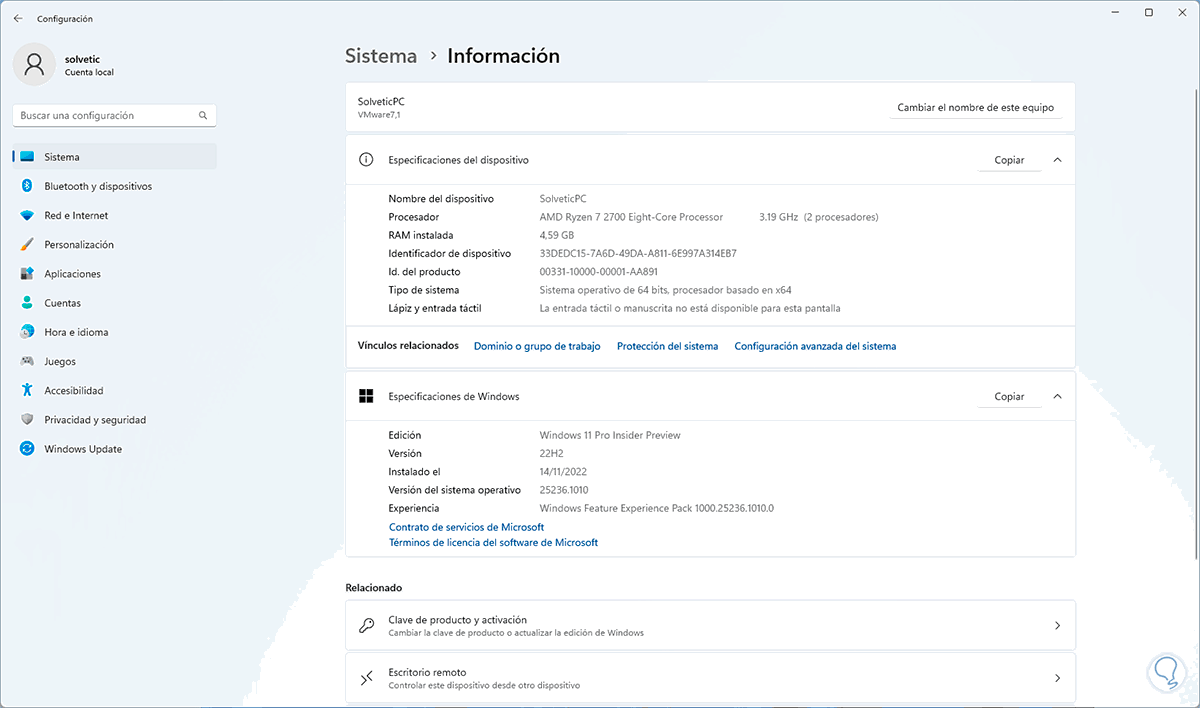Viewport: 1200px width, 708px height.
Task: Go to Cuentas settings
Action: click(62, 303)
